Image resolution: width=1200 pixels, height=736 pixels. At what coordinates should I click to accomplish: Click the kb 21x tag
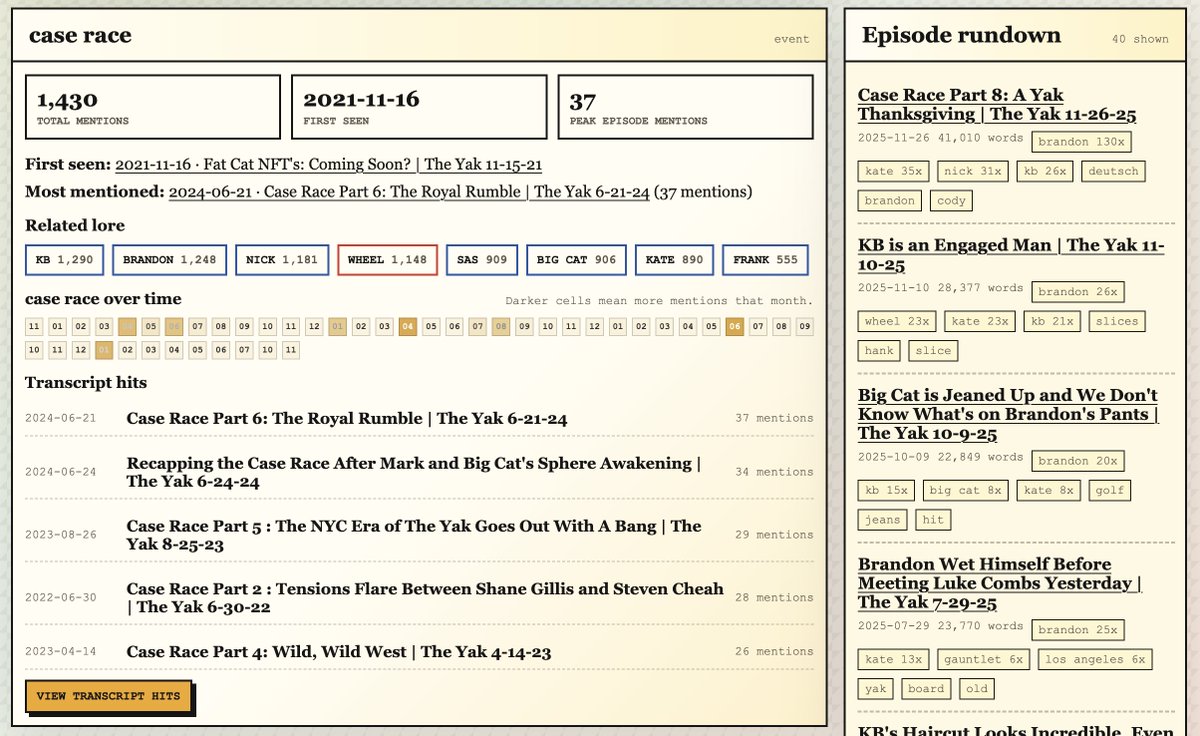pyautogui.click(x=1051, y=321)
